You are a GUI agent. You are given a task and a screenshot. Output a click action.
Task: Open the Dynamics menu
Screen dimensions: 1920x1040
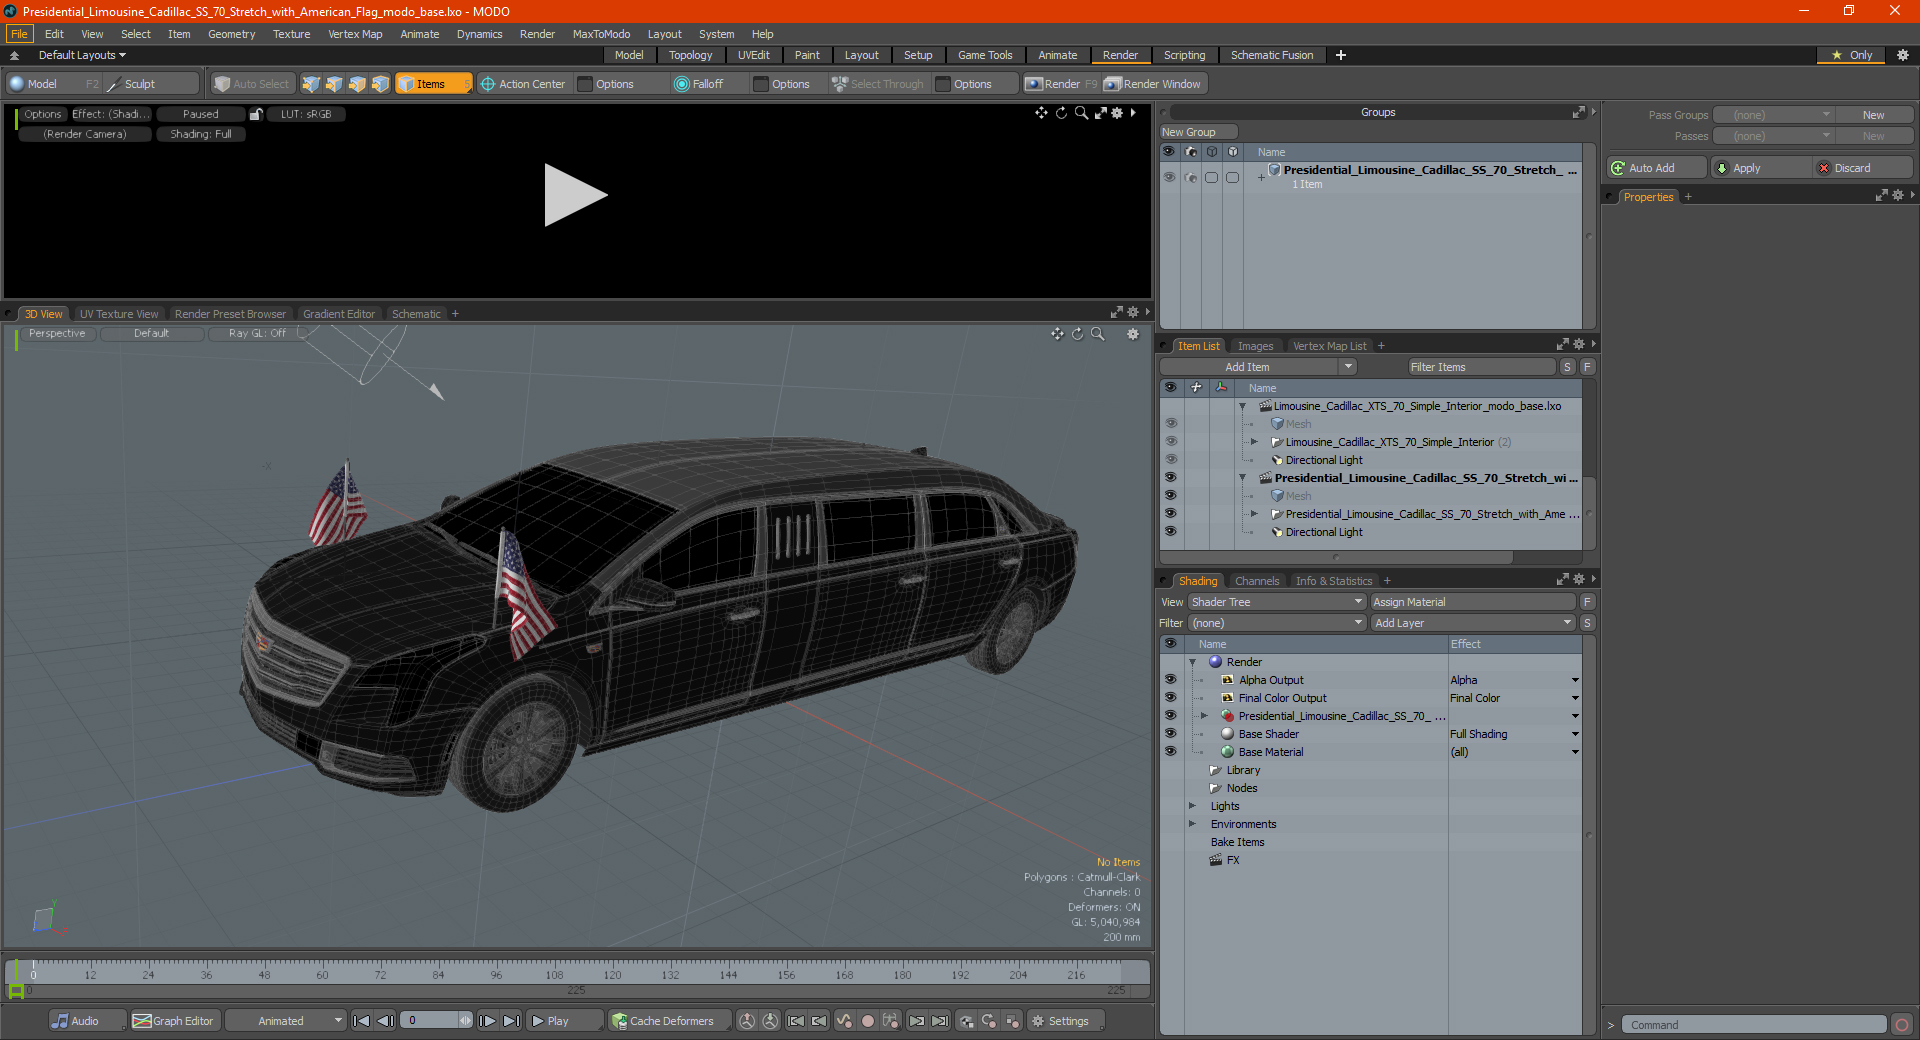[479, 34]
